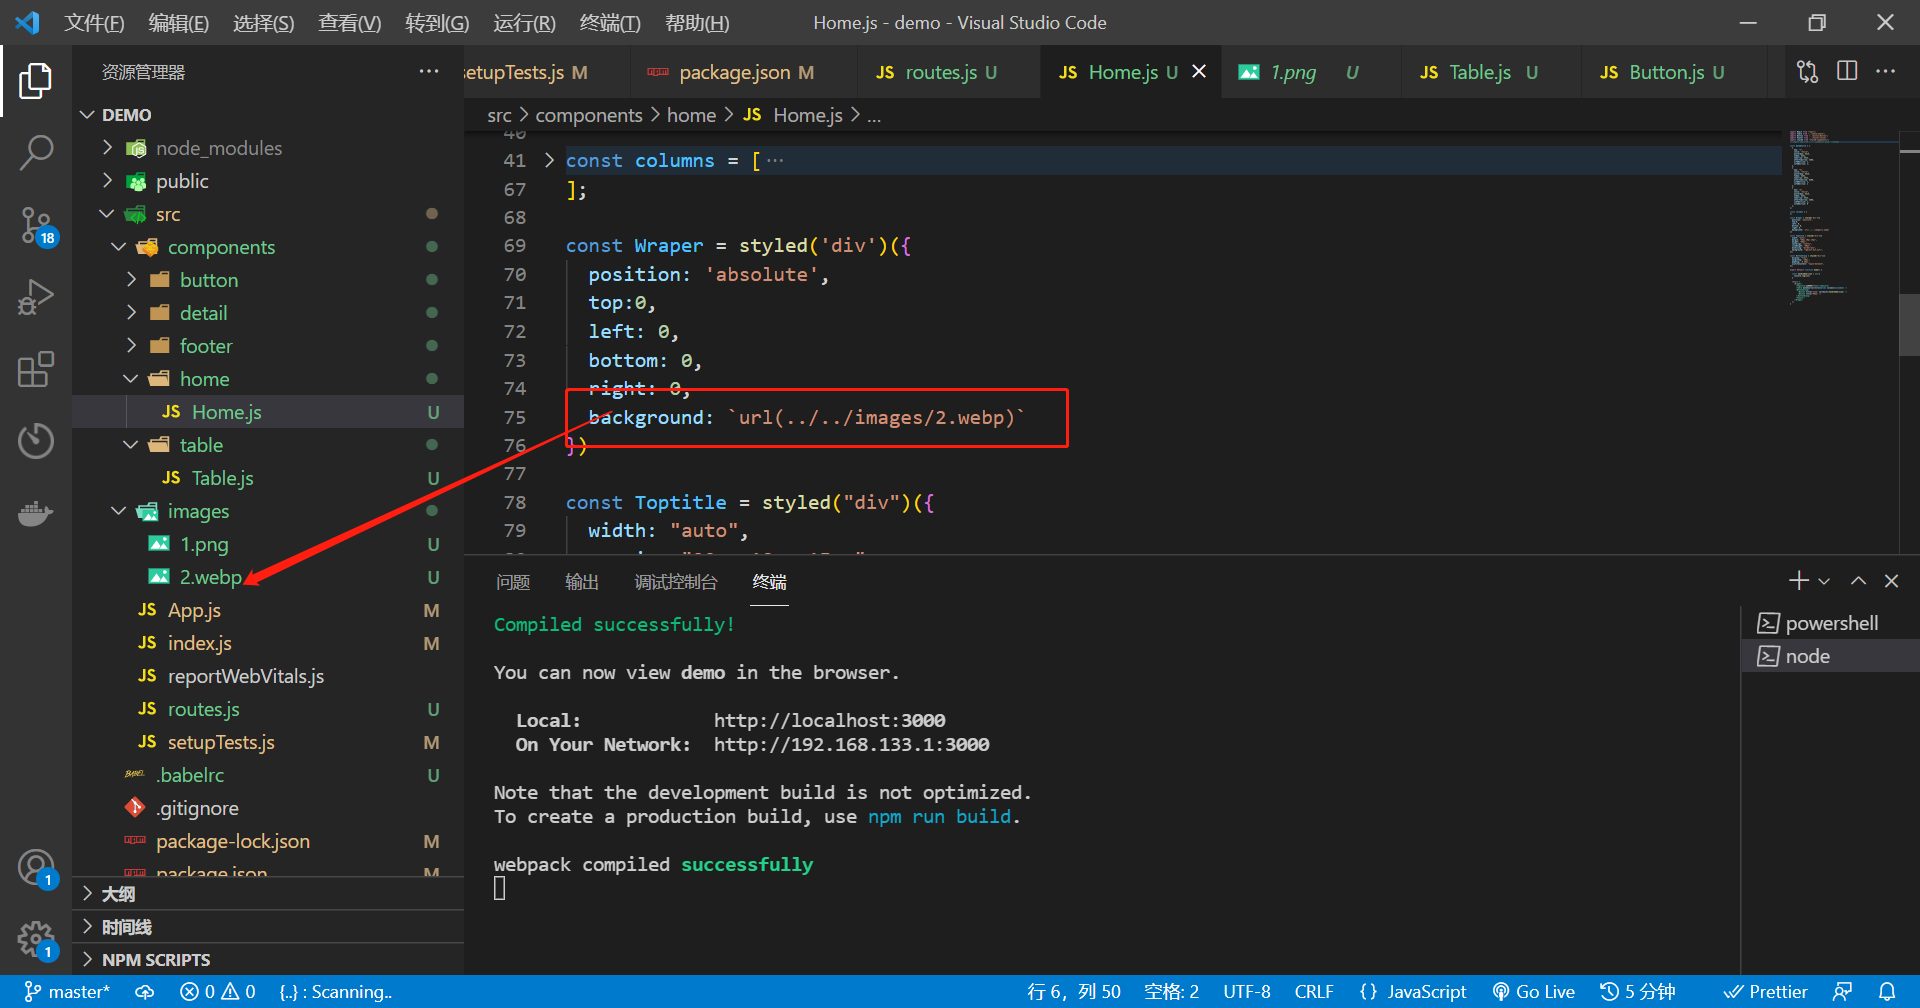
Task: Click the Explorer panel more actions ellipsis
Action: 429,71
